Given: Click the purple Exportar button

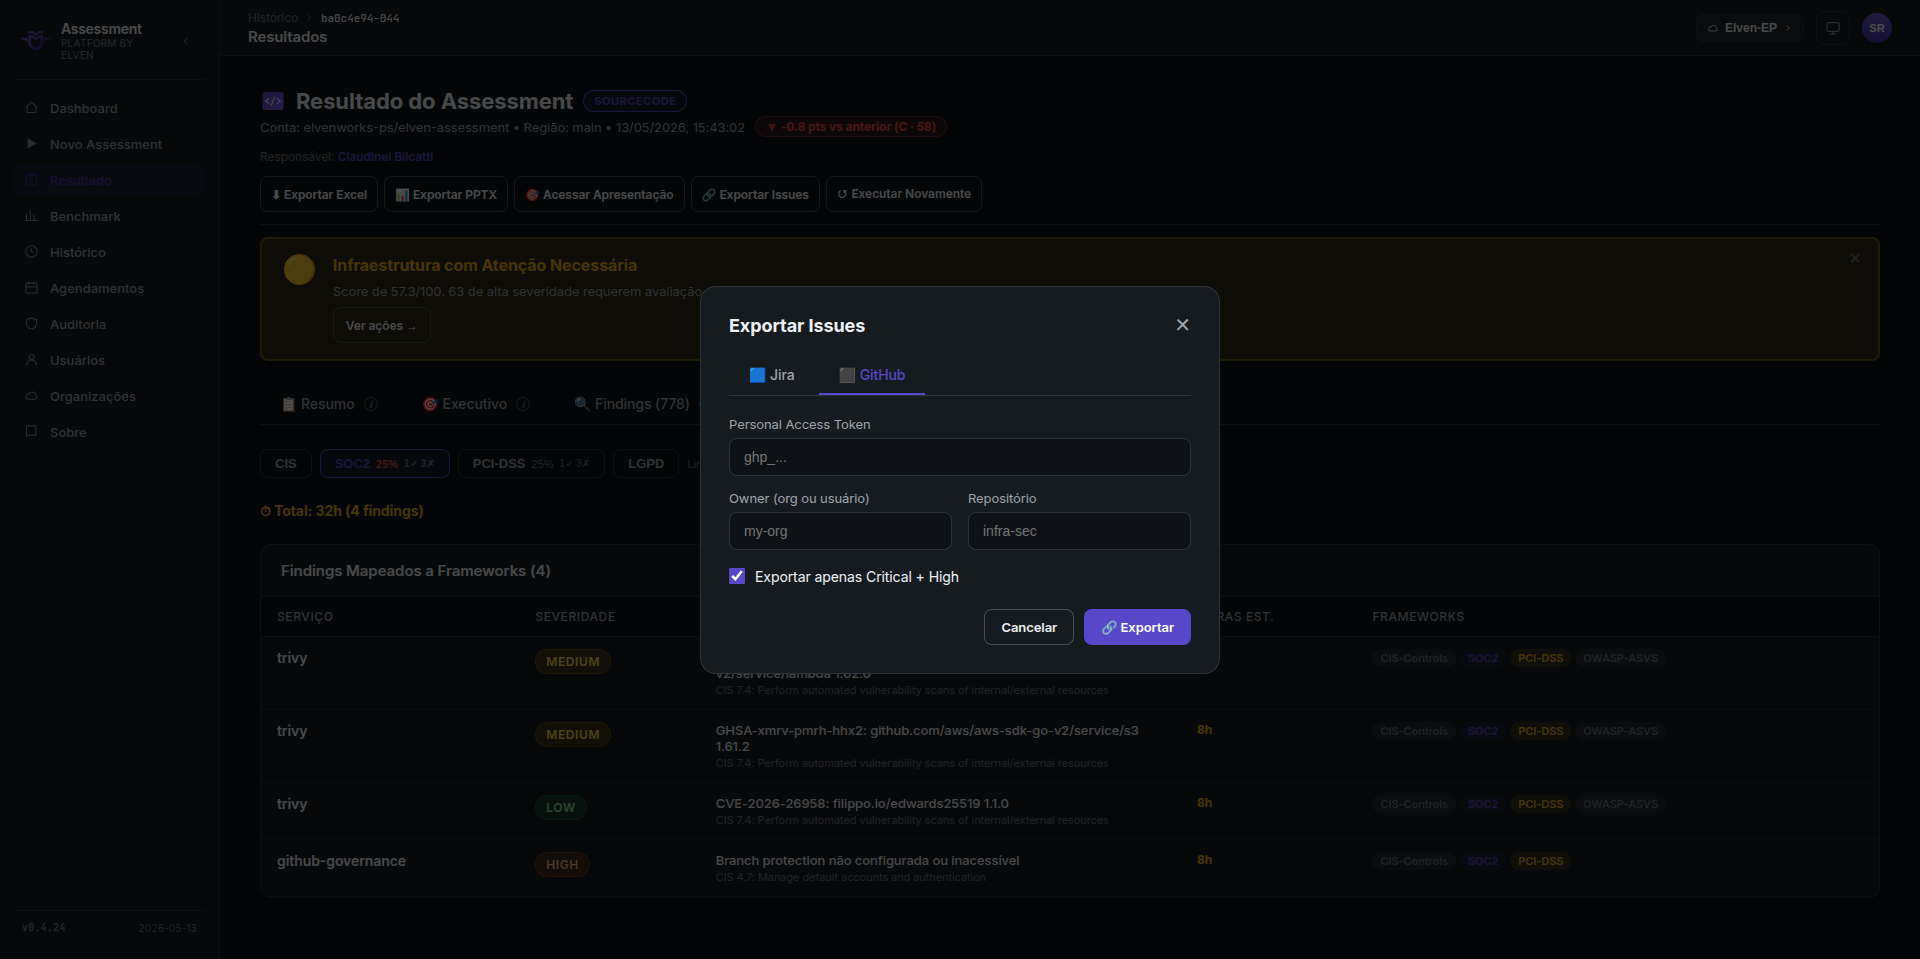Looking at the screenshot, I should pyautogui.click(x=1137, y=627).
